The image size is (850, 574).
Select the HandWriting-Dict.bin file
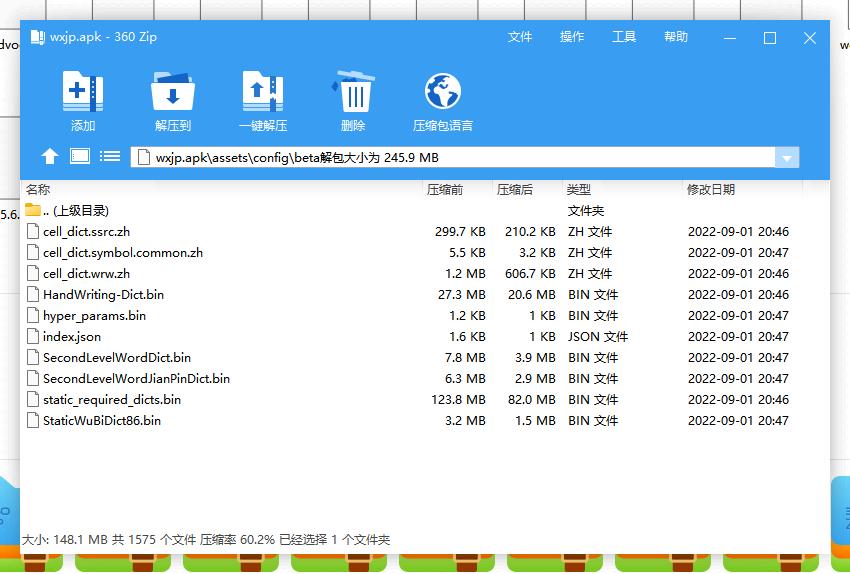[103, 295]
